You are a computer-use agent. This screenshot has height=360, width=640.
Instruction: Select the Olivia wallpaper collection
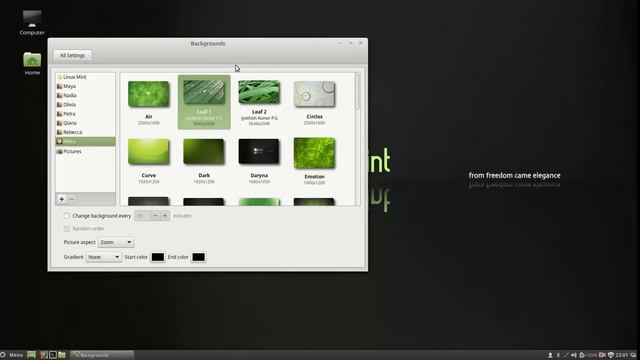pos(85,104)
